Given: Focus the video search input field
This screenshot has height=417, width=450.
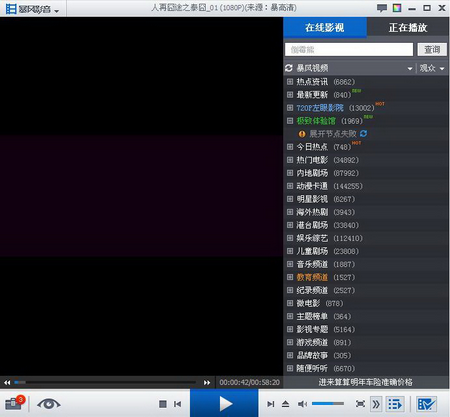Looking at the screenshot, I should pos(349,50).
